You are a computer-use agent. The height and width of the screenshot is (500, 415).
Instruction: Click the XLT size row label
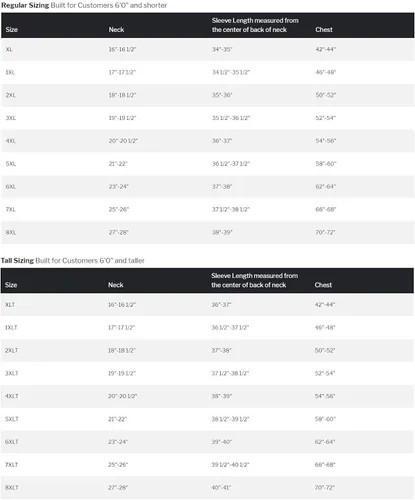[x=10, y=305]
